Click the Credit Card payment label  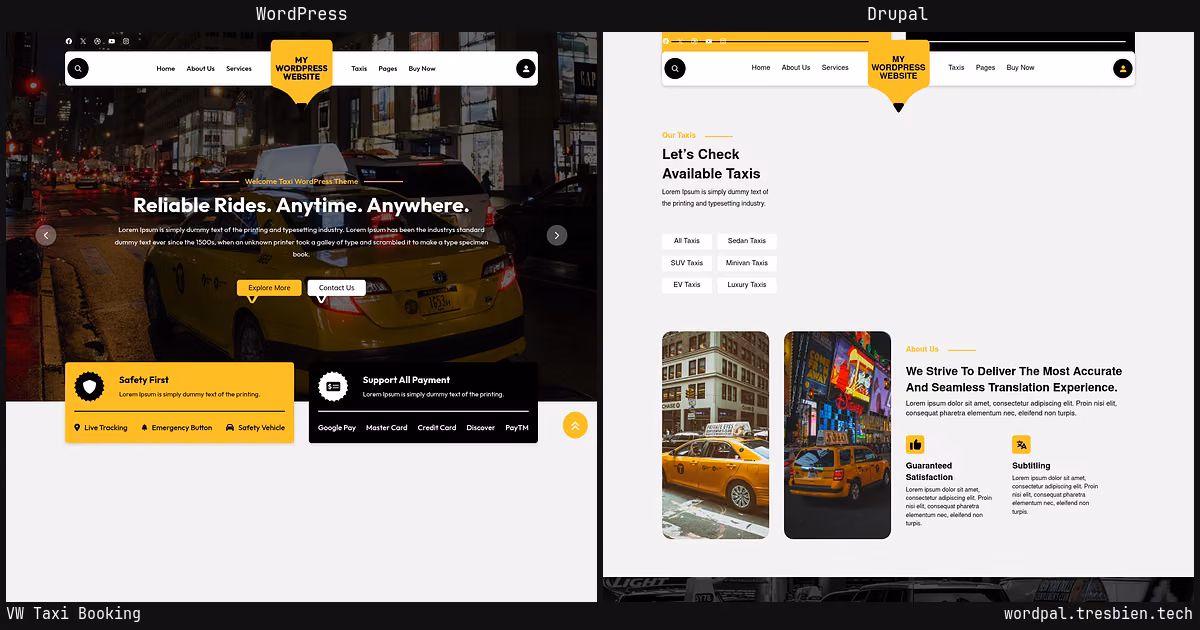tap(437, 428)
